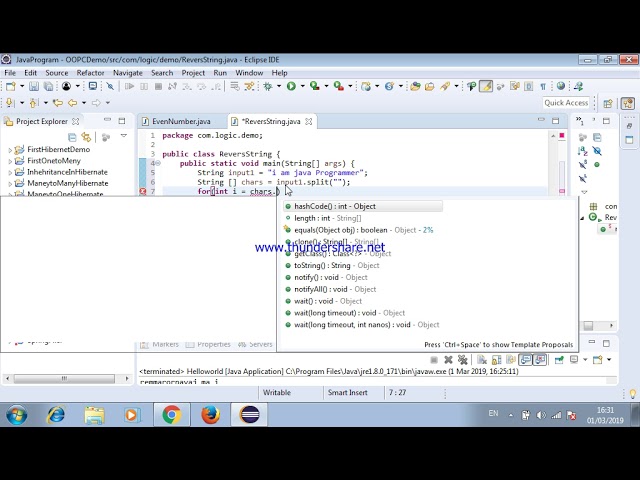
Task: Click Previous Annotation up-arrow icon
Action: 33,103
